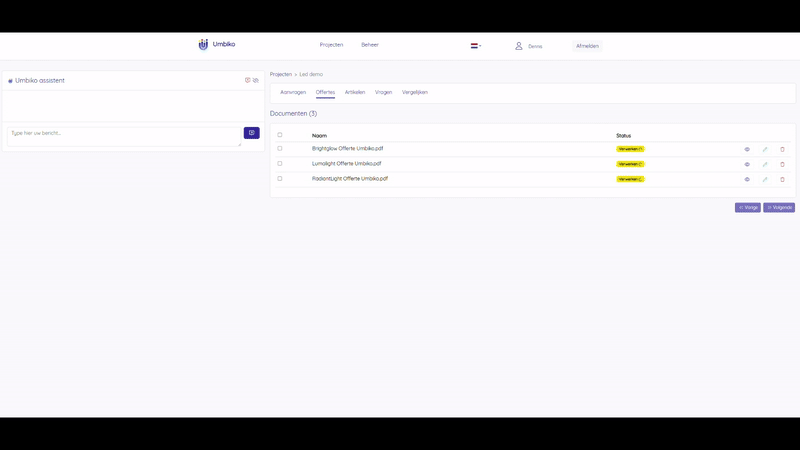Click the message input field 'Type hier uw bericht'

[x=124, y=137]
